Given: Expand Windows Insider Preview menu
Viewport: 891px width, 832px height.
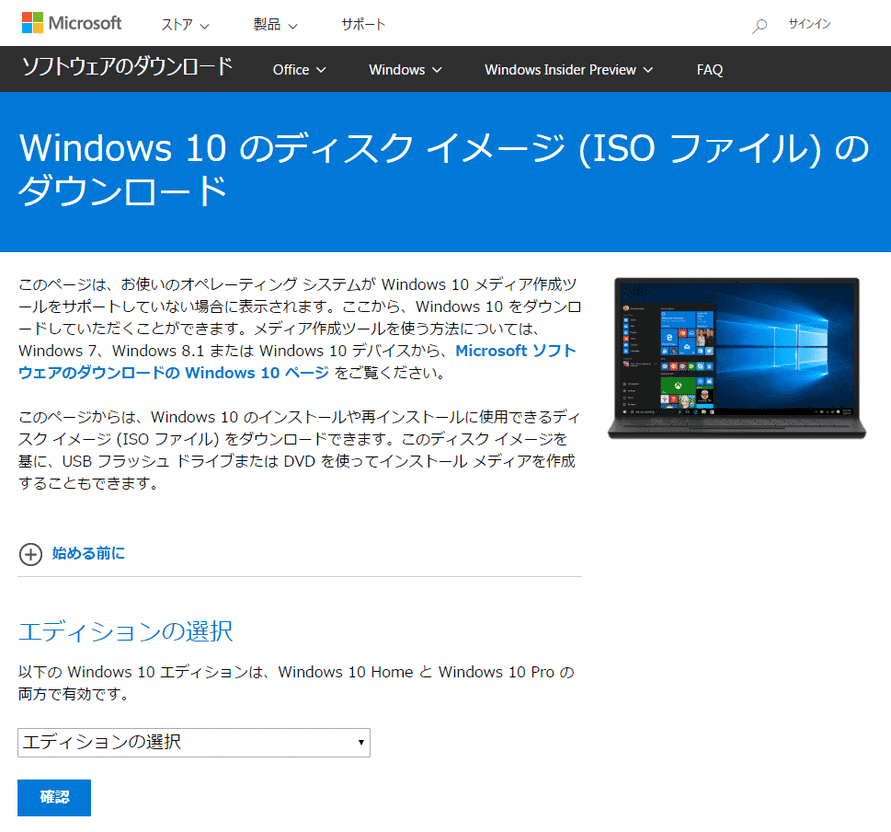Looking at the screenshot, I should tap(569, 70).
